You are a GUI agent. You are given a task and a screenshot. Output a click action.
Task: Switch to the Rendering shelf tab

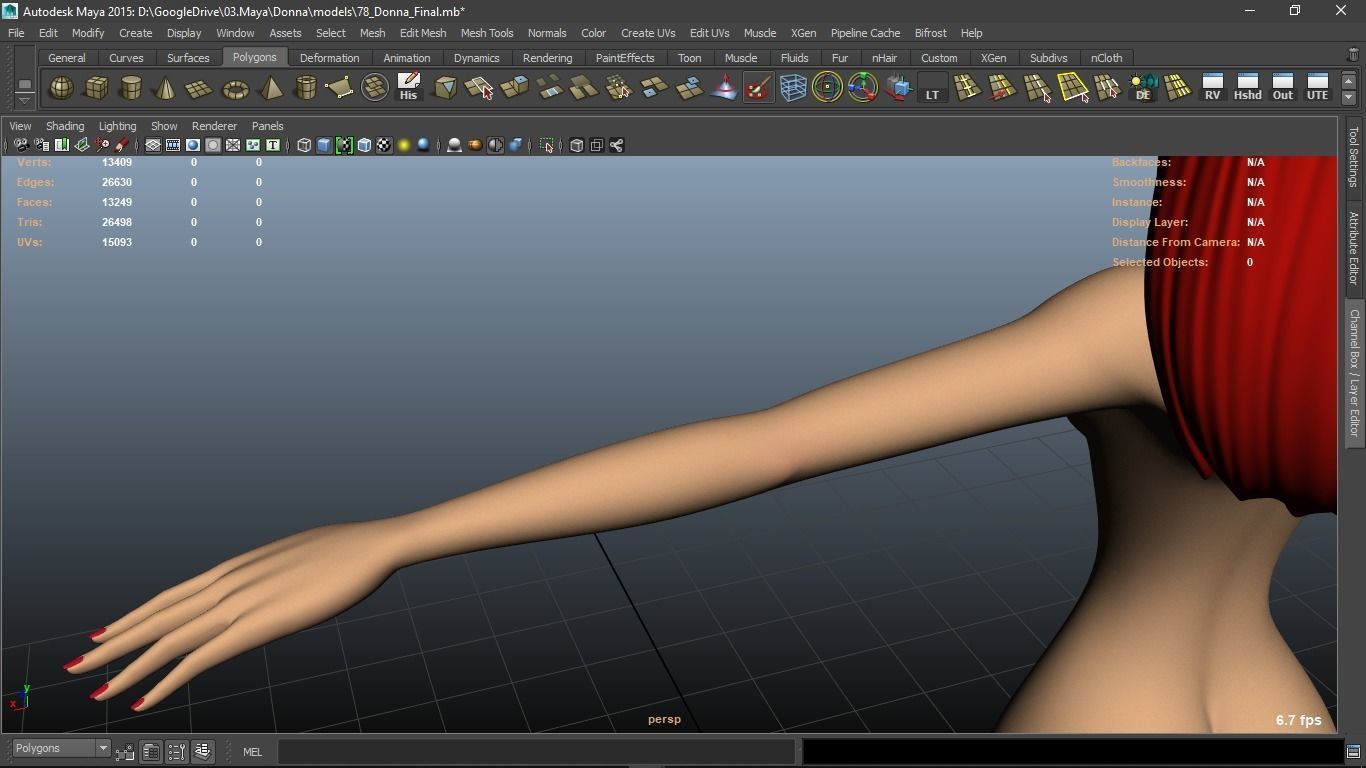tap(547, 58)
